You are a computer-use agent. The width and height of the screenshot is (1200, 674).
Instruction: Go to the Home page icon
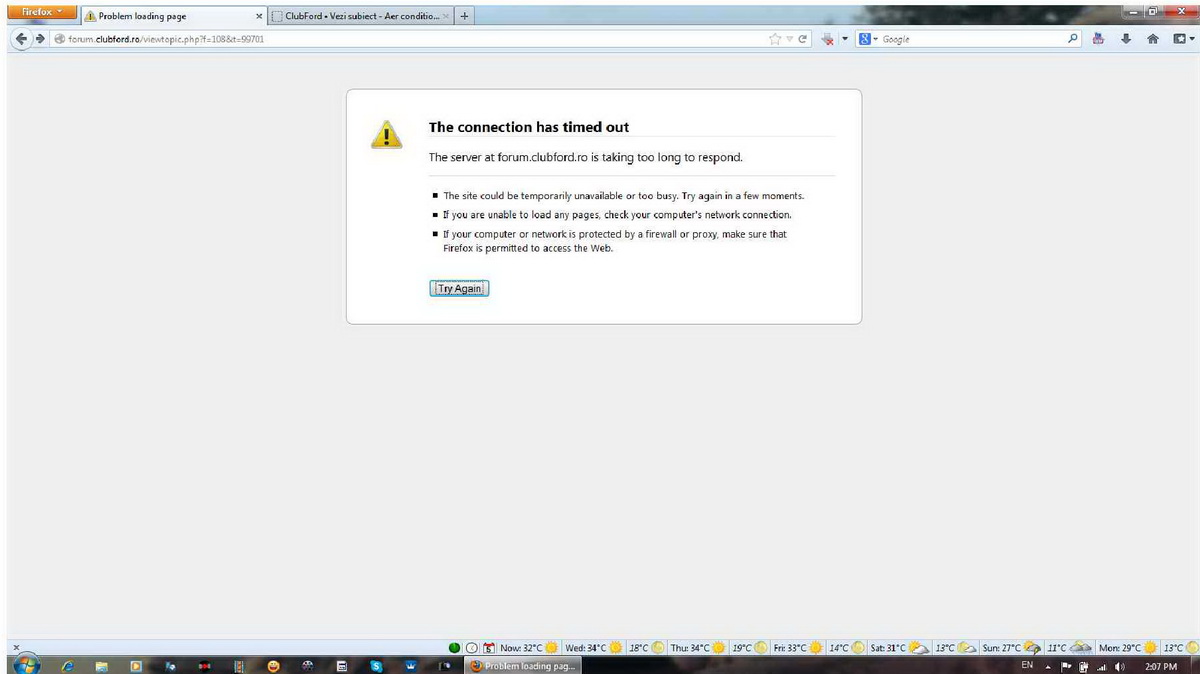(x=1152, y=39)
